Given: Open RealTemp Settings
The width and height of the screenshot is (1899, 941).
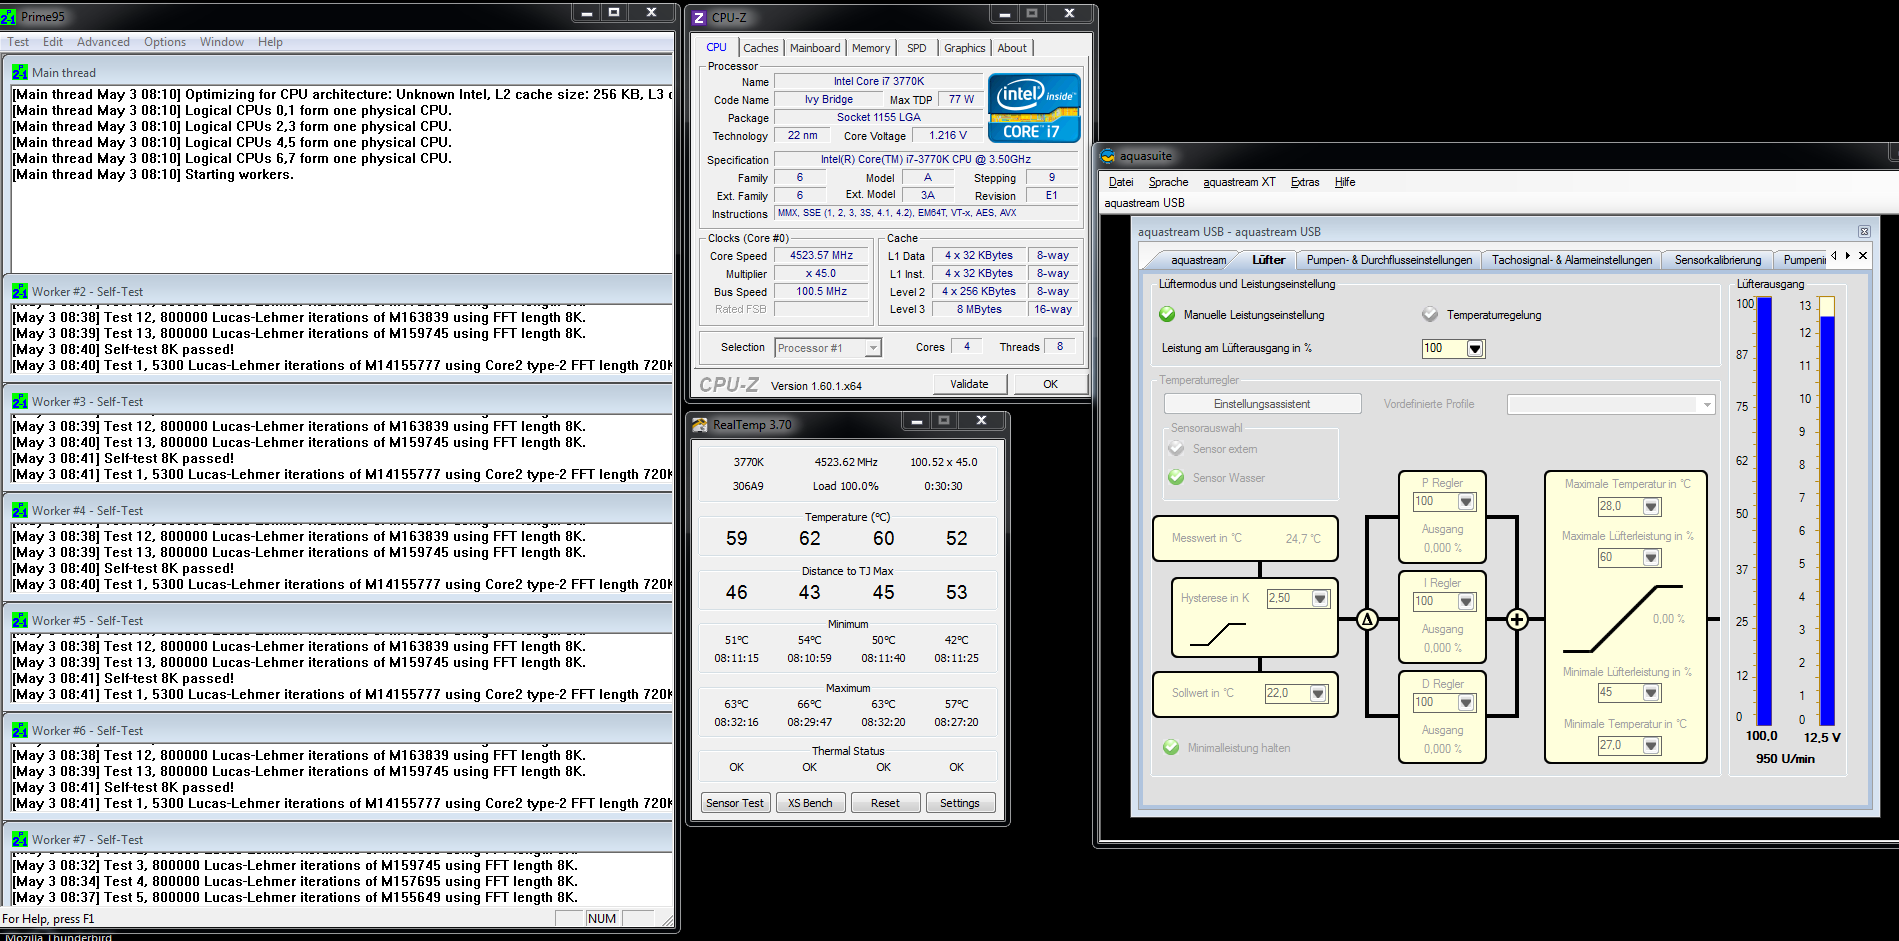Looking at the screenshot, I should [x=960, y=803].
